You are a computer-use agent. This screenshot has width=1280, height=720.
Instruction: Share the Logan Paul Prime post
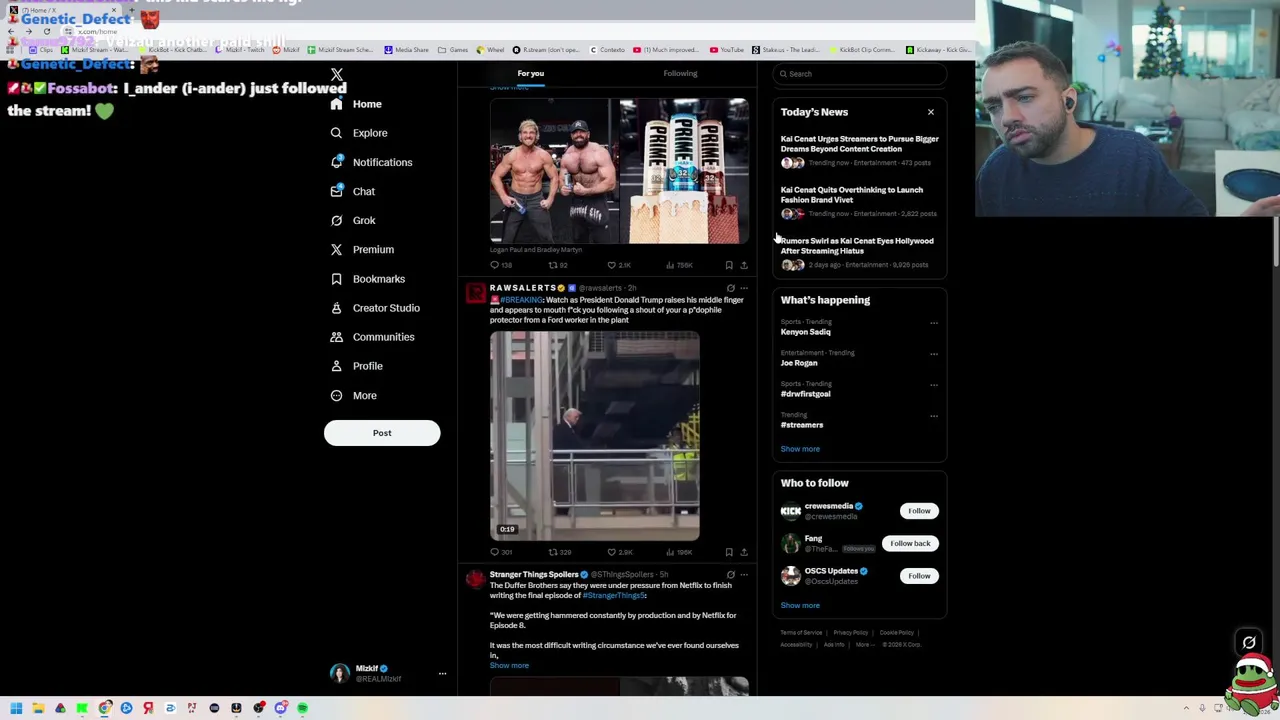coord(744,265)
